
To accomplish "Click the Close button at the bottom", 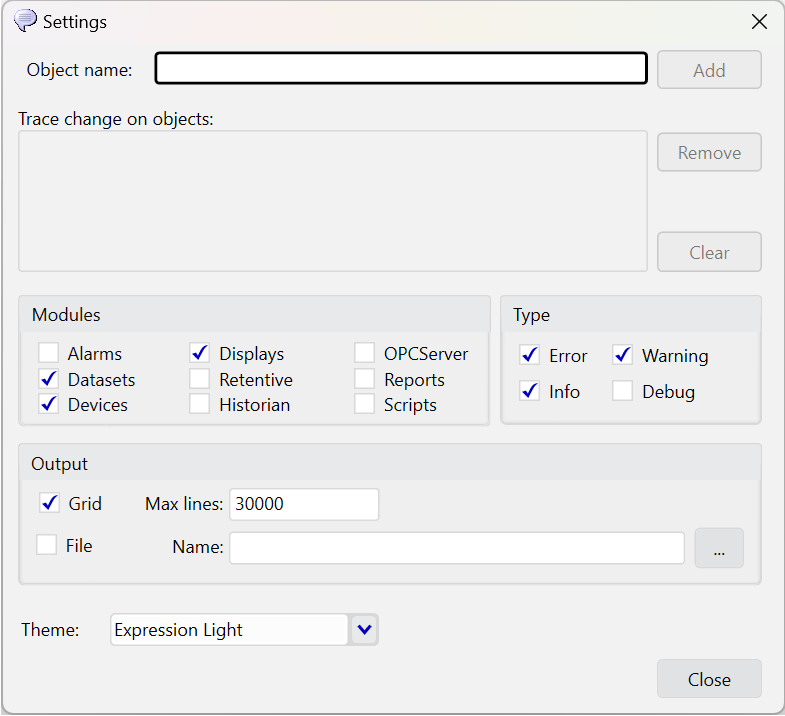I will coord(709,679).
